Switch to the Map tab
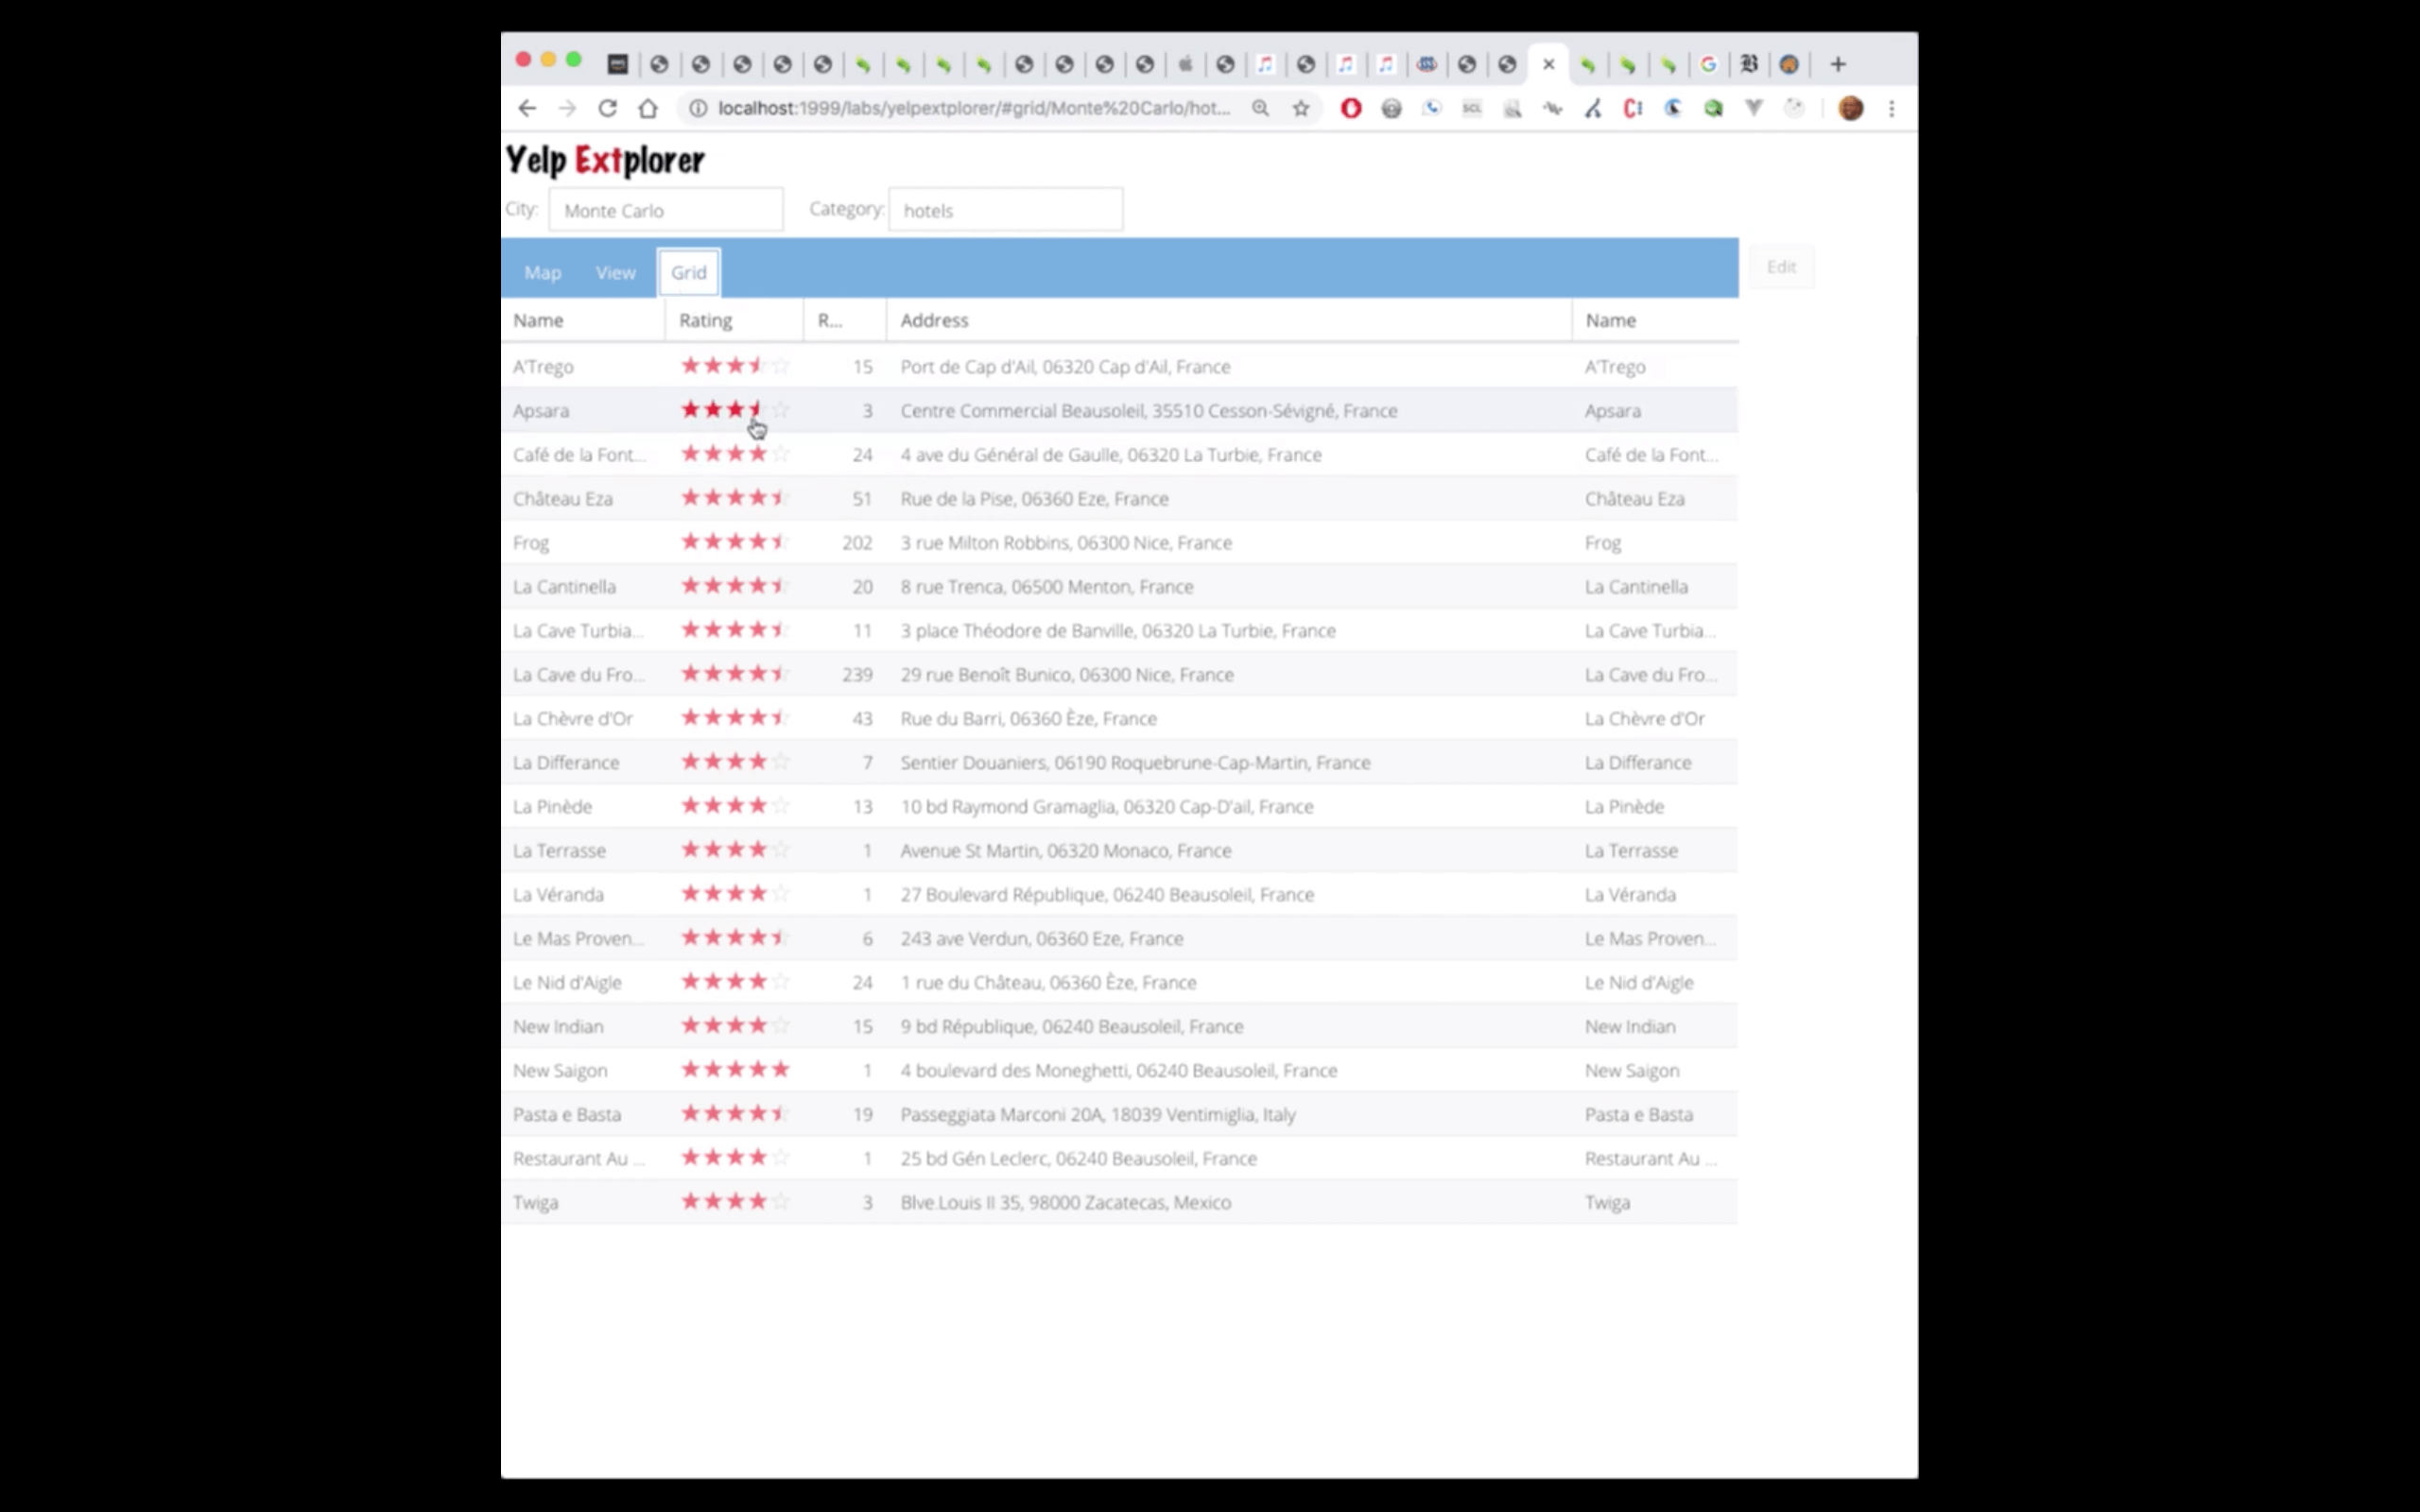 [543, 272]
